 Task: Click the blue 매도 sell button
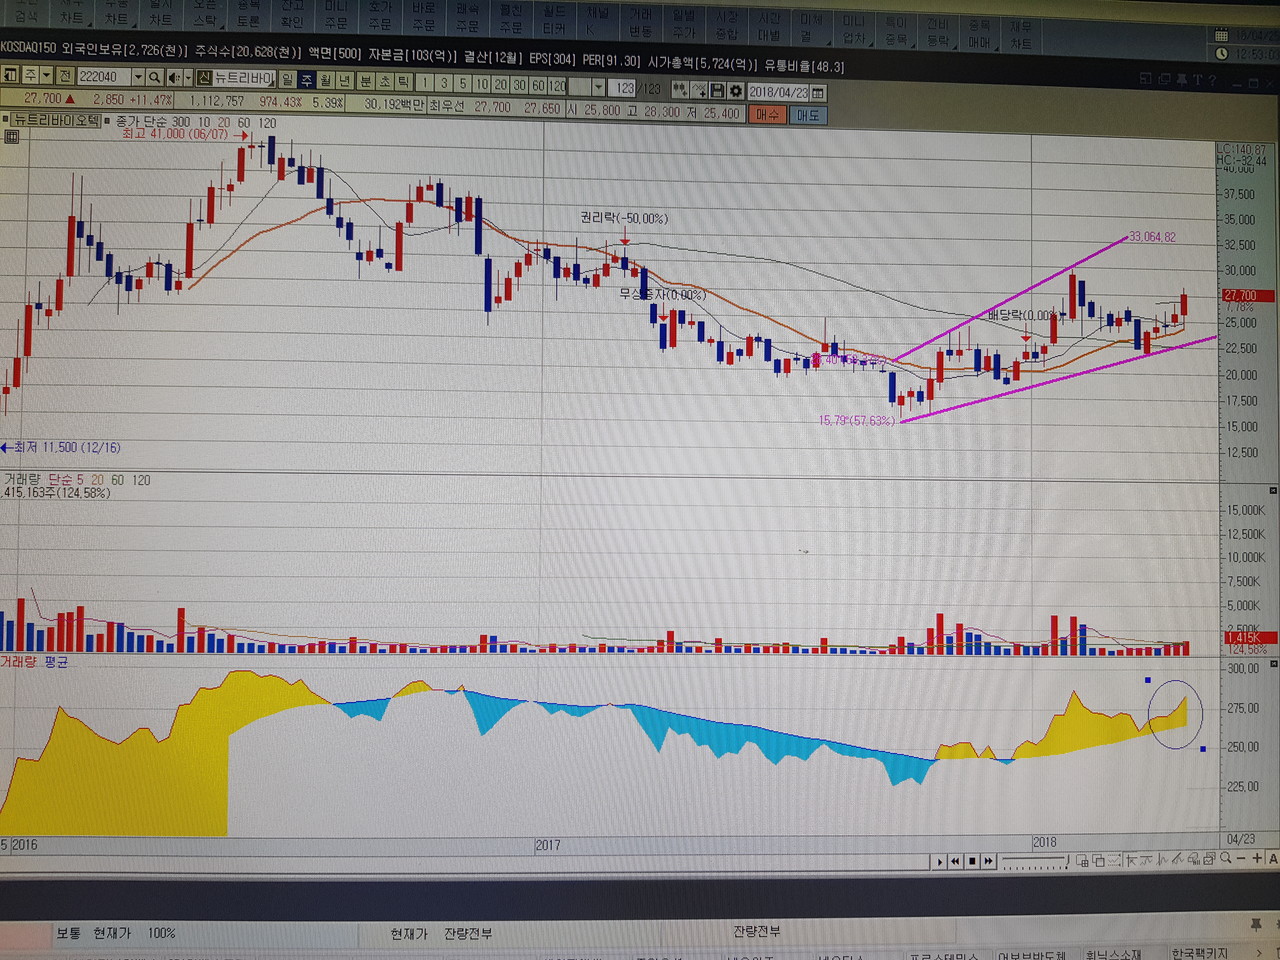tap(808, 115)
